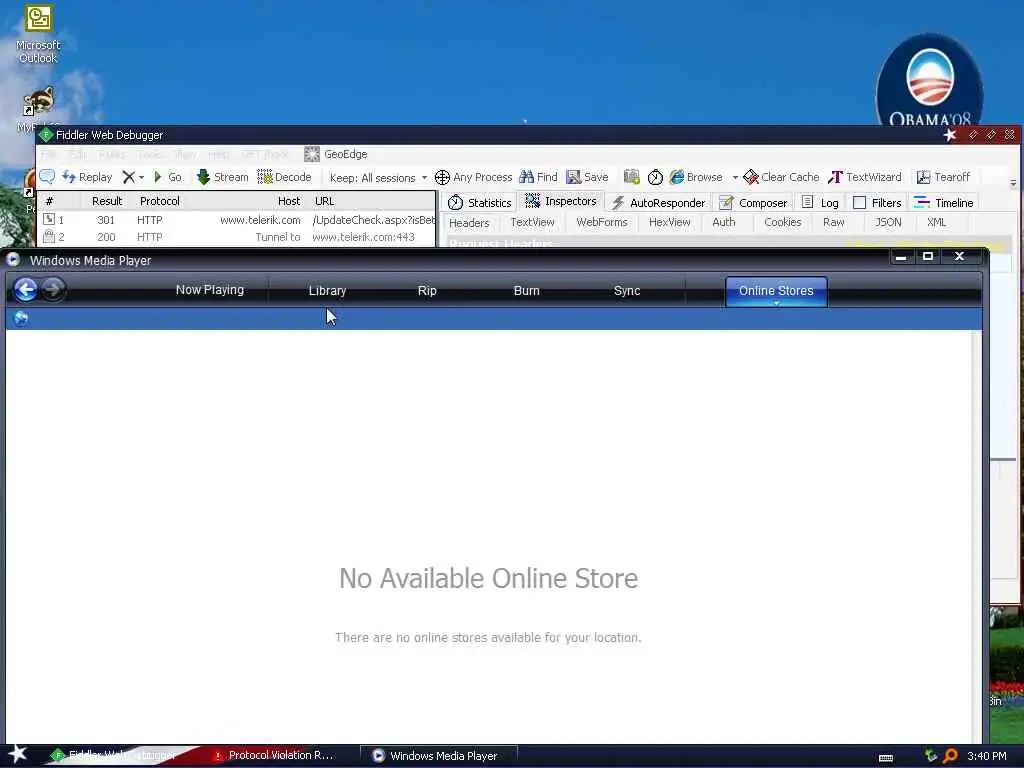This screenshot has height=768, width=1024.
Task: Click the Browse Internet Explorer icon
Action: click(x=677, y=177)
